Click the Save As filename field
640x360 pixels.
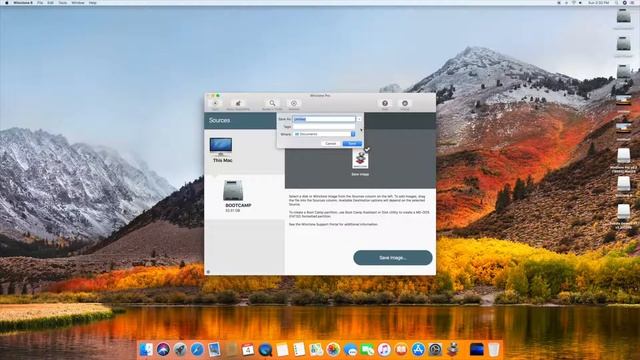pos(324,119)
